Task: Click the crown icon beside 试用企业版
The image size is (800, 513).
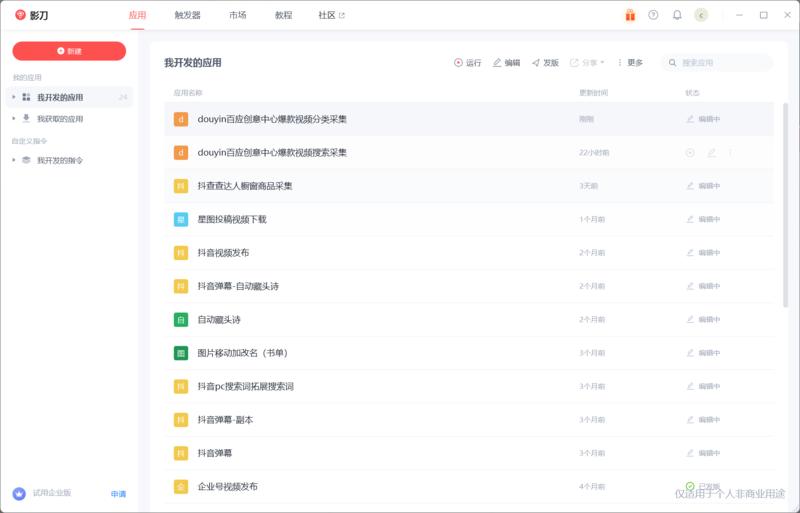Action: point(19,494)
